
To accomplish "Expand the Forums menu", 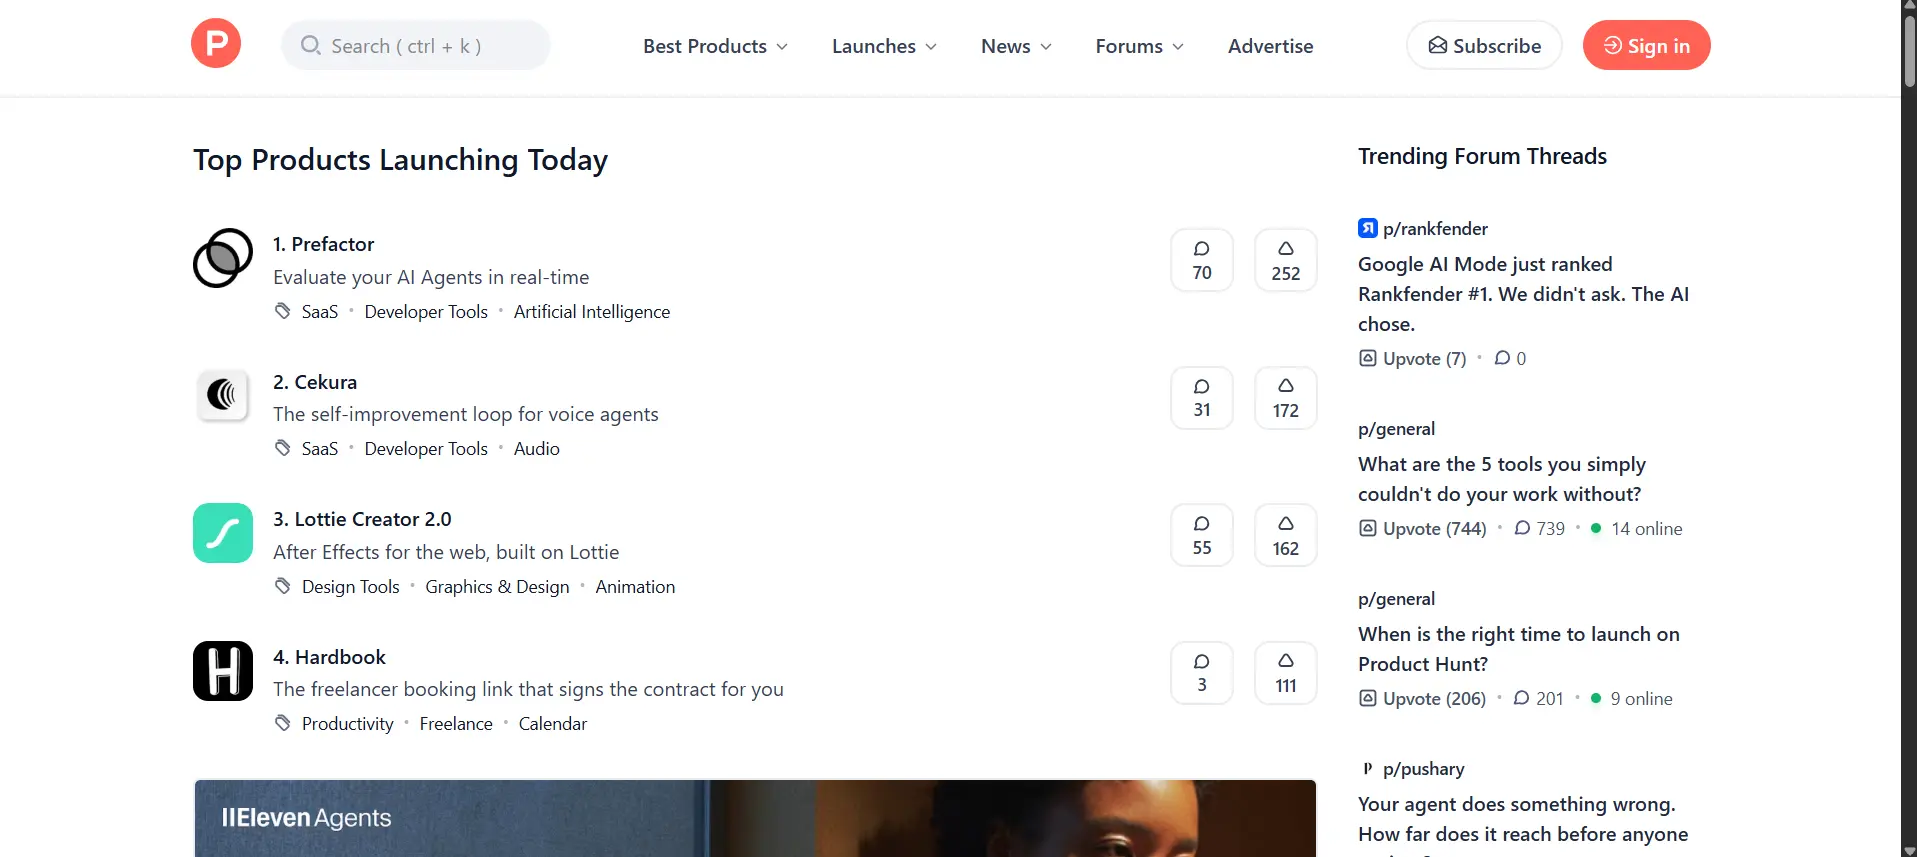I will click(x=1139, y=46).
